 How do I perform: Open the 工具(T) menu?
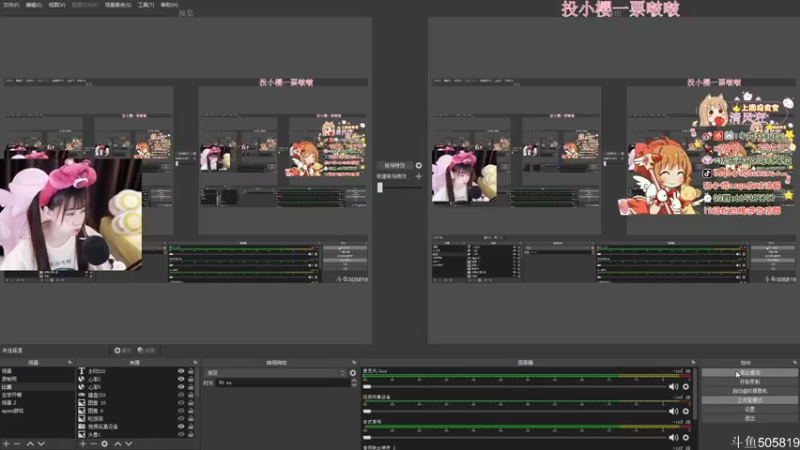(146, 5)
